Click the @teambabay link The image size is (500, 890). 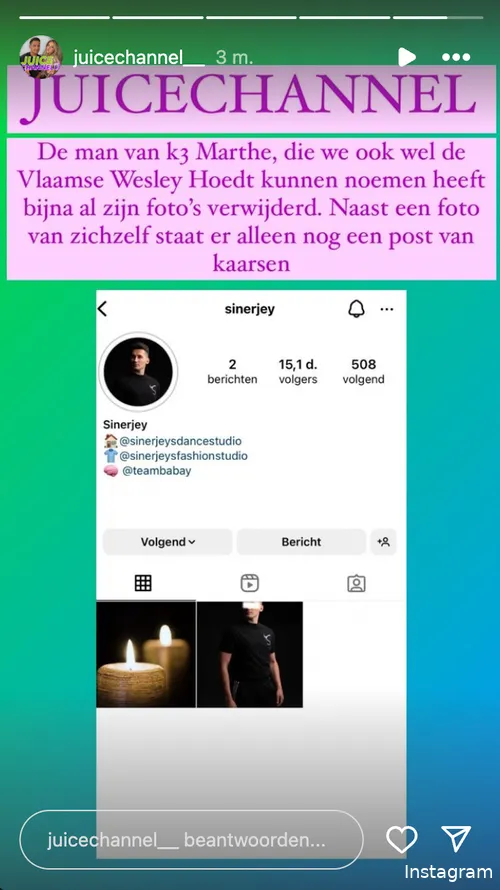click(x=157, y=471)
